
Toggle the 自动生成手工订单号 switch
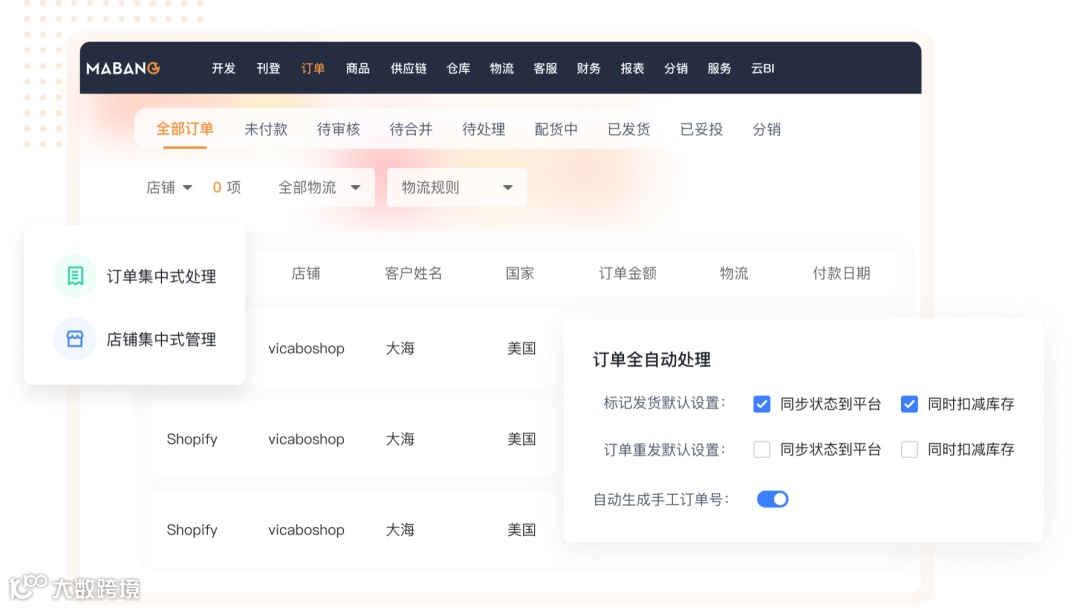pos(772,499)
